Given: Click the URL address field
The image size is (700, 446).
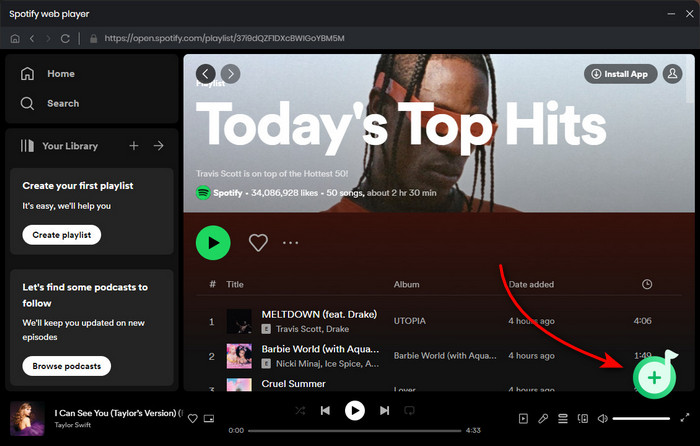Looking at the screenshot, I should 224,38.
